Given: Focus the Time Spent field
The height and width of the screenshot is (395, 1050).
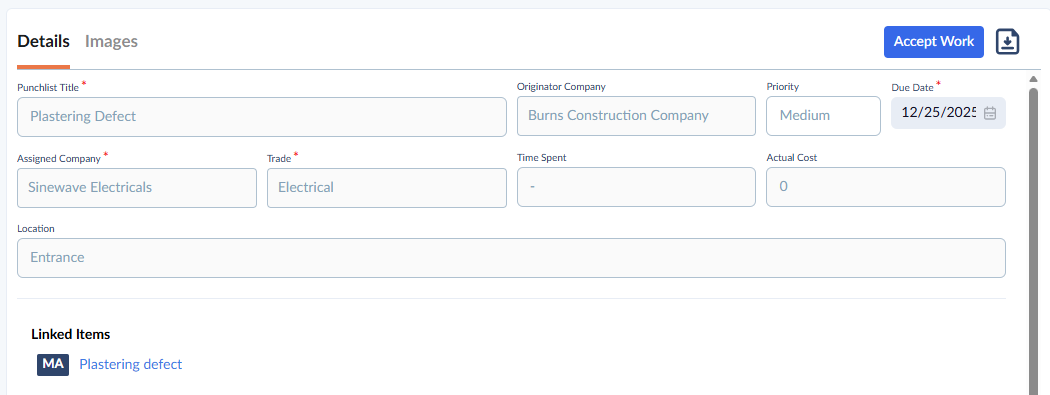Looking at the screenshot, I should tap(636, 187).
